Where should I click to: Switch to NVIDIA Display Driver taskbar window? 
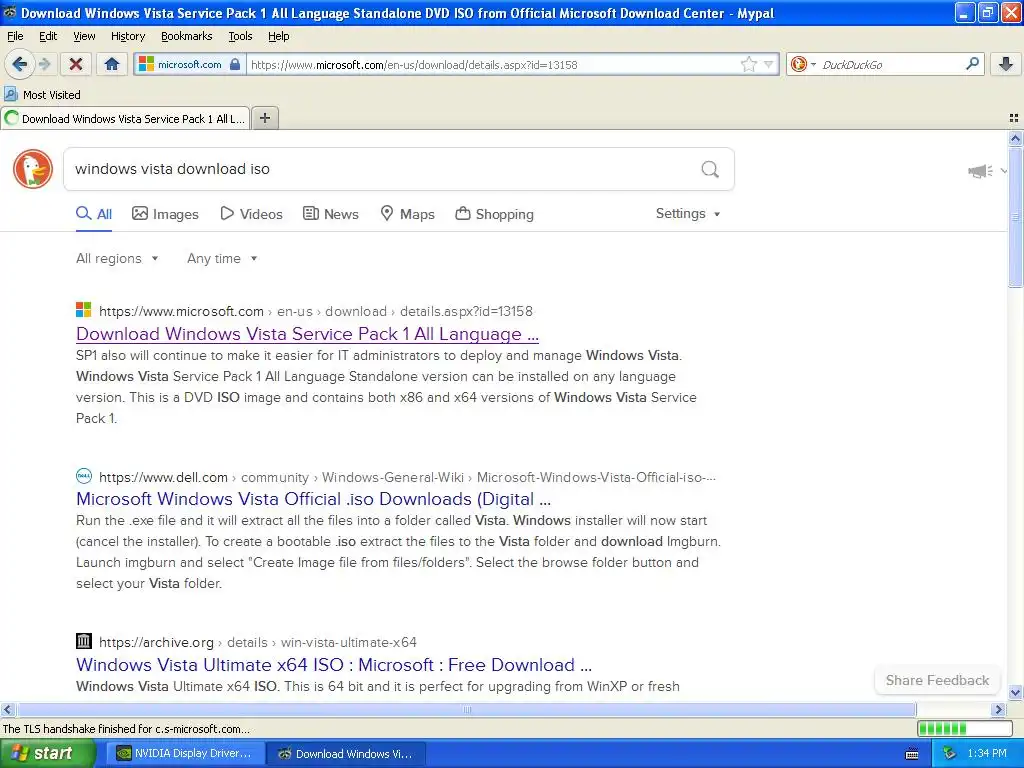pos(186,754)
